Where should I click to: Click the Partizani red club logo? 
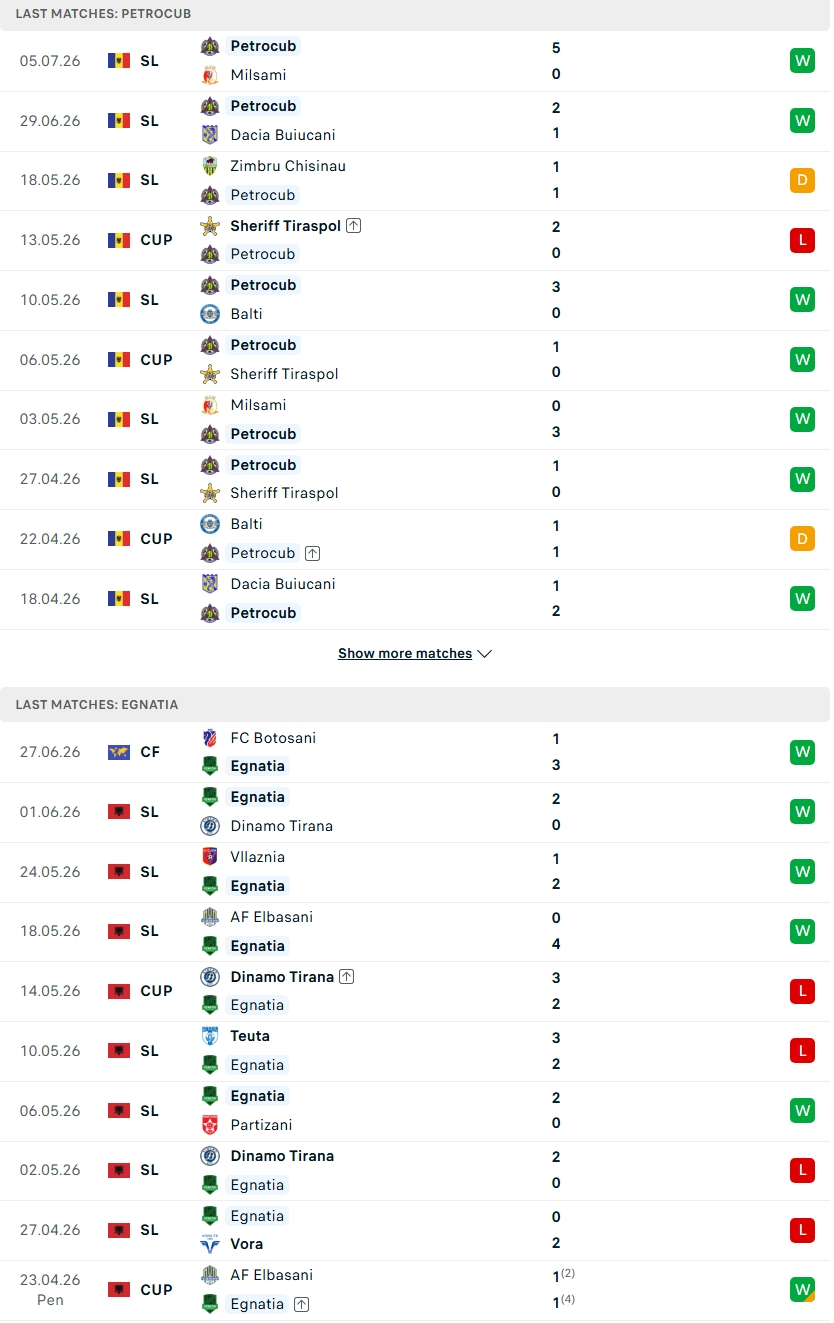click(210, 1125)
